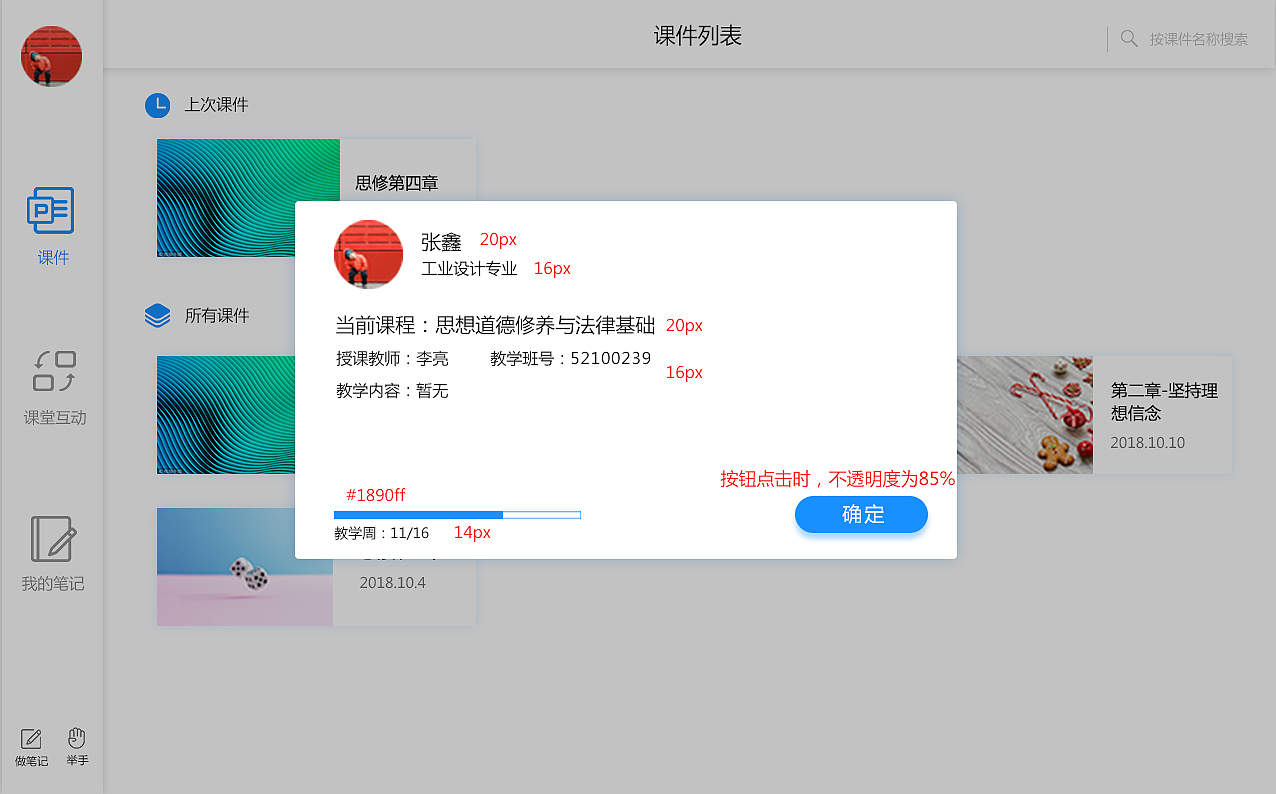The height and width of the screenshot is (794, 1276).
Task: Click the teaching-week progress bar
Action: [457, 514]
